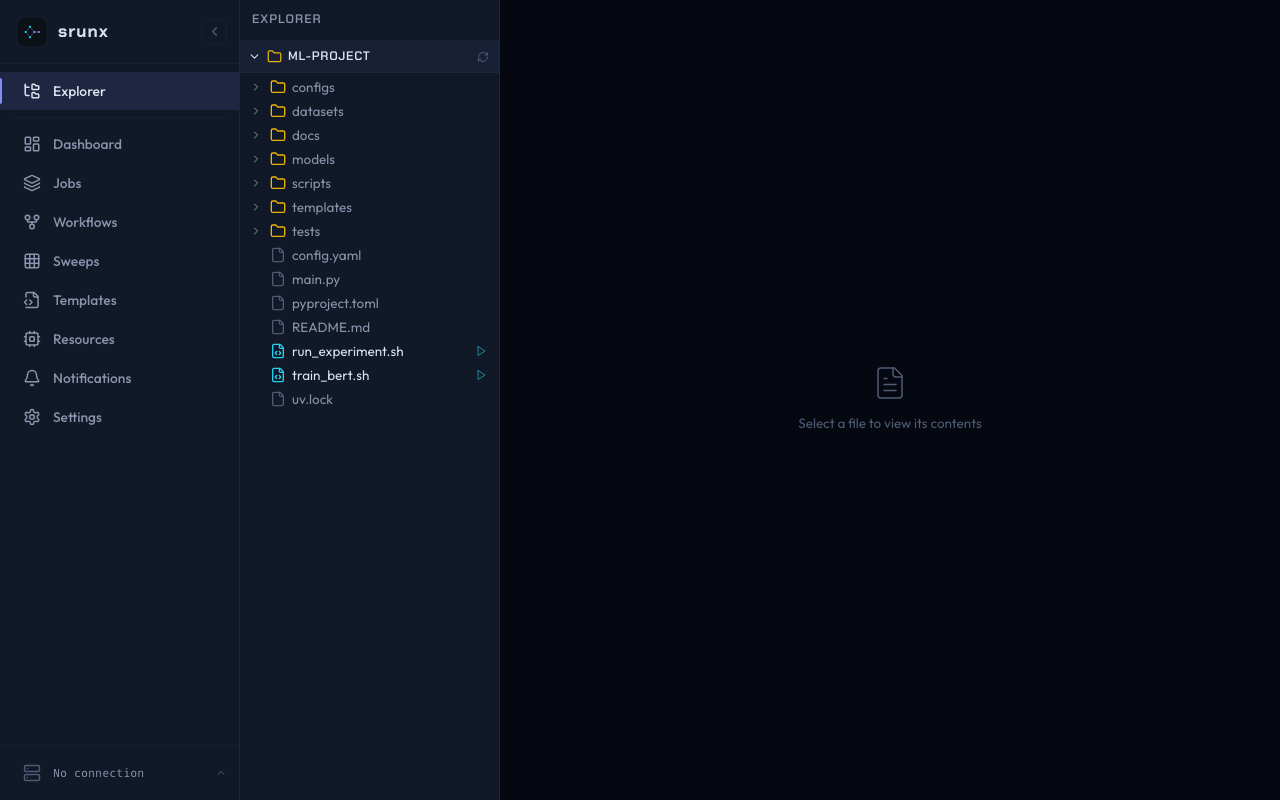Click the Sweeps grid icon
The image size is (1280, 800).
tap(32, 261)
